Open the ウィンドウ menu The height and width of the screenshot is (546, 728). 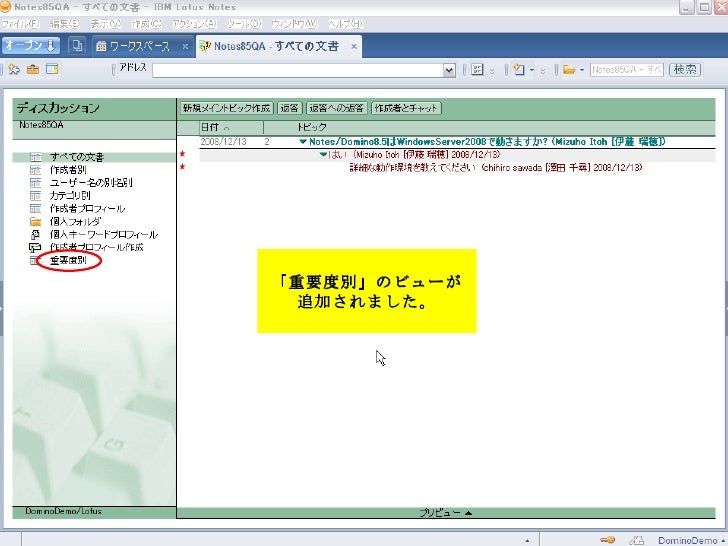294,23
